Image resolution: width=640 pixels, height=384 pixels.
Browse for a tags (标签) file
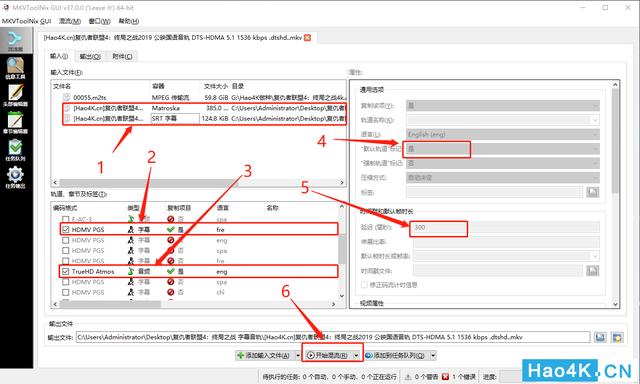(593, 192)
